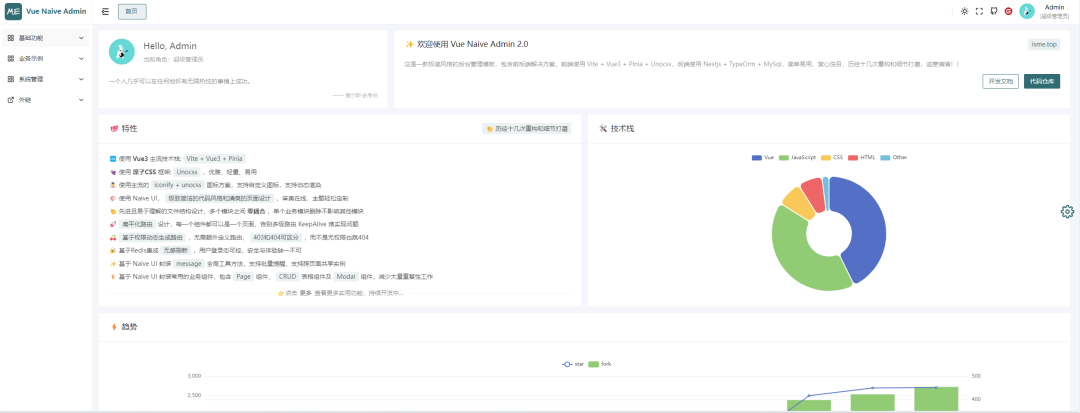Click the emoji on the Unocss feature row

113,172
